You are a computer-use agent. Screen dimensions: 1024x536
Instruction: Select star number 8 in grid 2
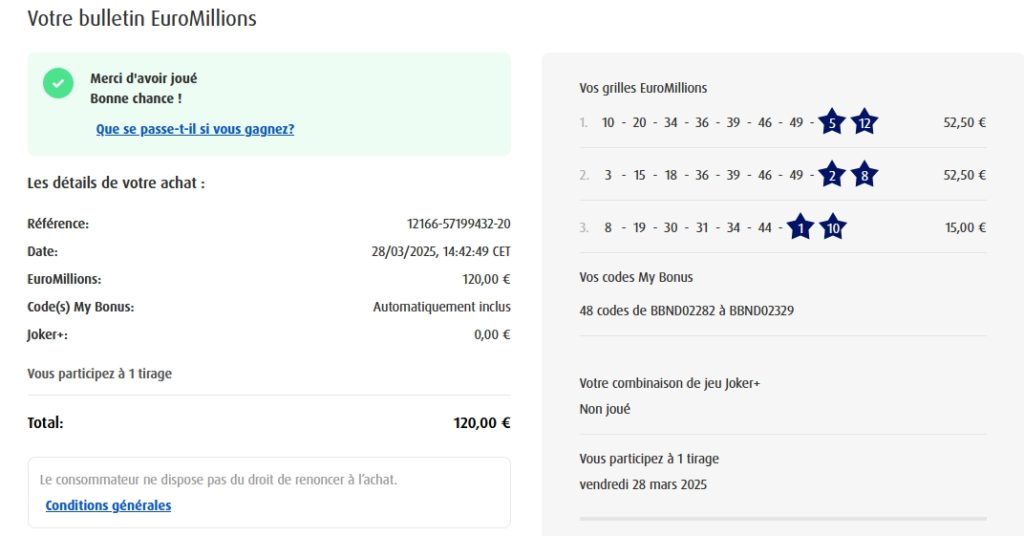(x=865, y=175)
